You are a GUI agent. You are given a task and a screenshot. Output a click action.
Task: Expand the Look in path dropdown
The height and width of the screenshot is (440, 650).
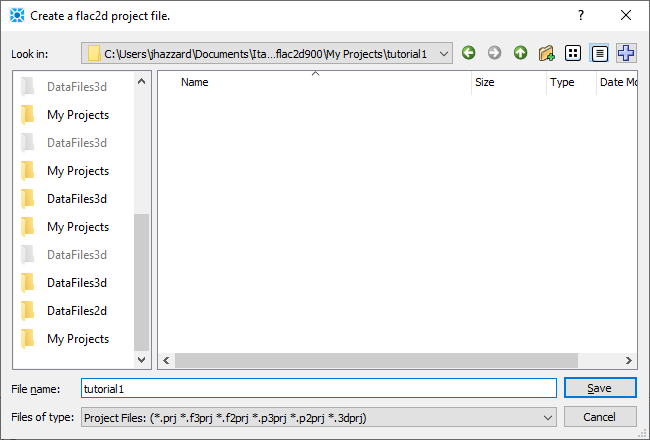click(444, 53)
